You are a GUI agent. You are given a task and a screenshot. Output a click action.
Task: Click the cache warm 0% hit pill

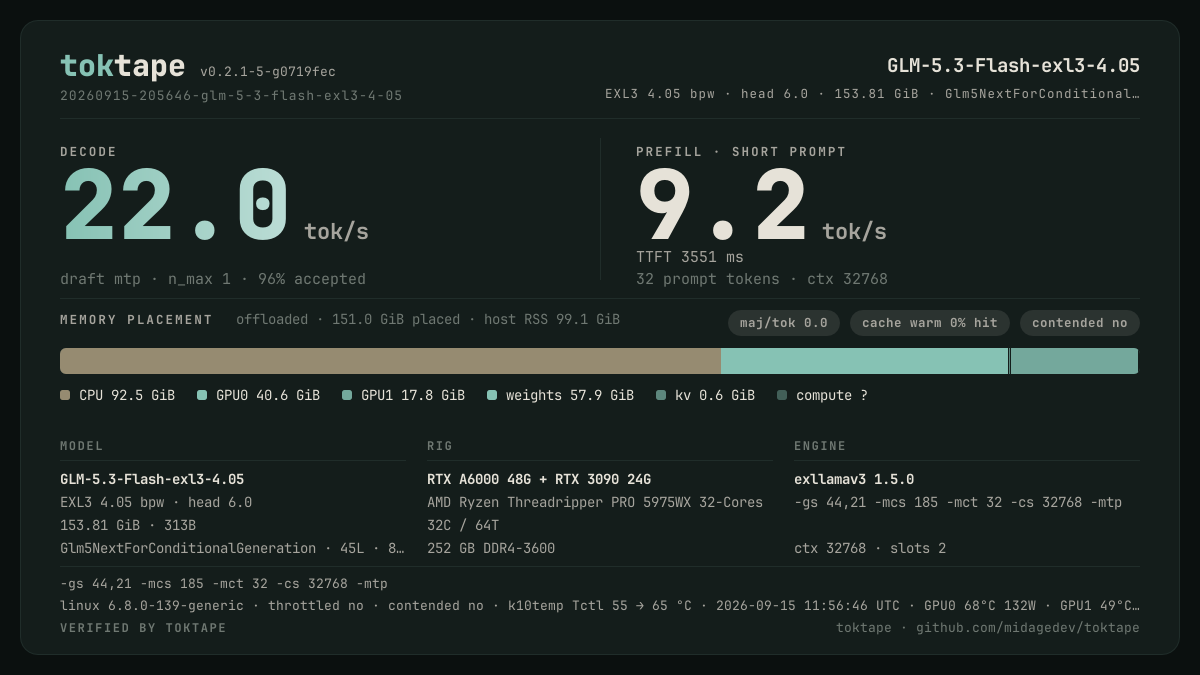[x=930, y=323]
